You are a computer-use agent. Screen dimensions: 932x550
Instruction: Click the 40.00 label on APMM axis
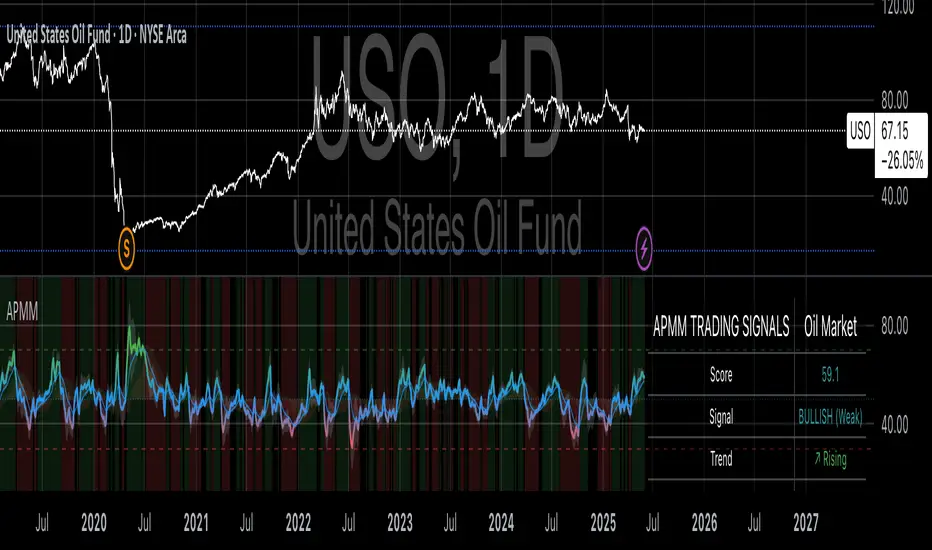pyautogui.click(x=895, y=425)
